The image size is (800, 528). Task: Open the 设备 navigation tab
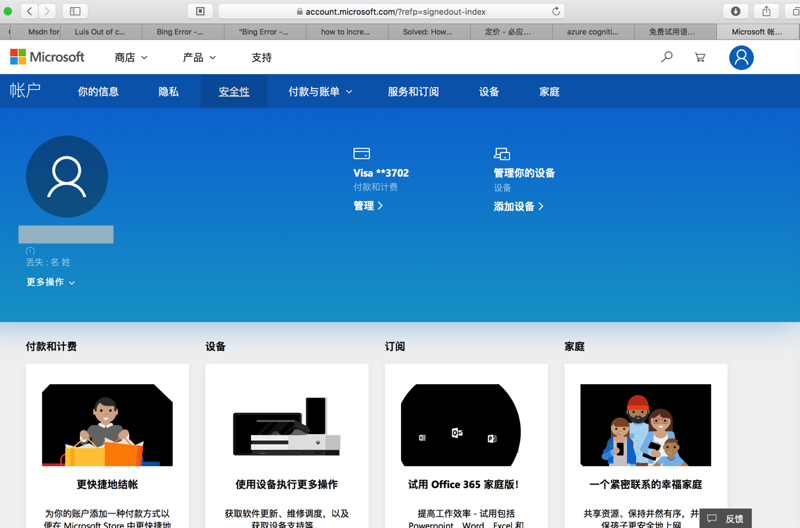pyautogui.click(x=489, y=92)
